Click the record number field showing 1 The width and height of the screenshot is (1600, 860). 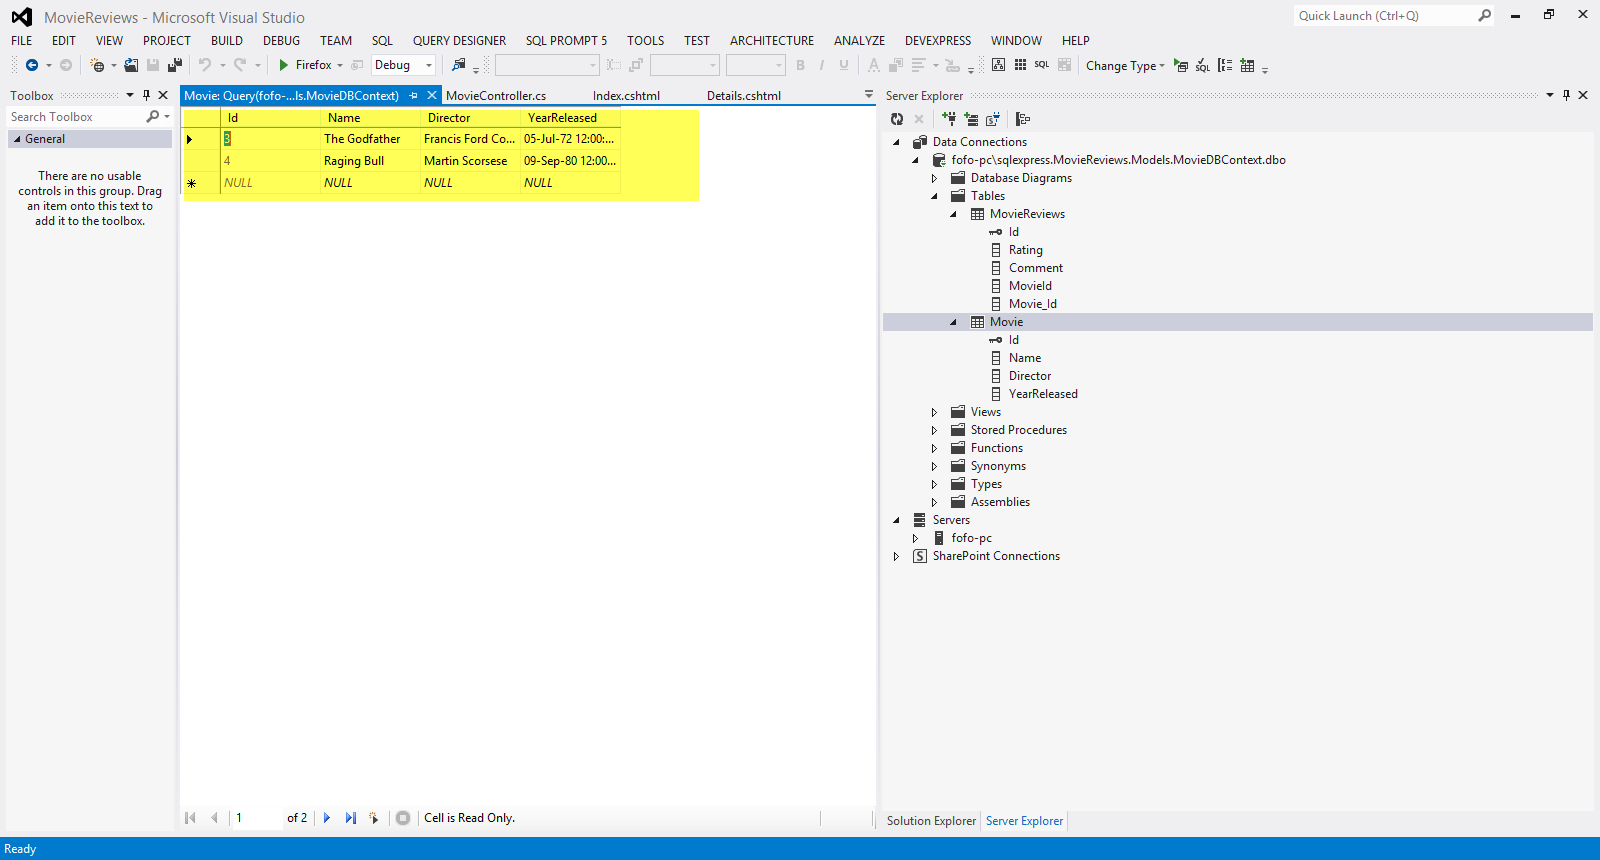click(256, 818)
